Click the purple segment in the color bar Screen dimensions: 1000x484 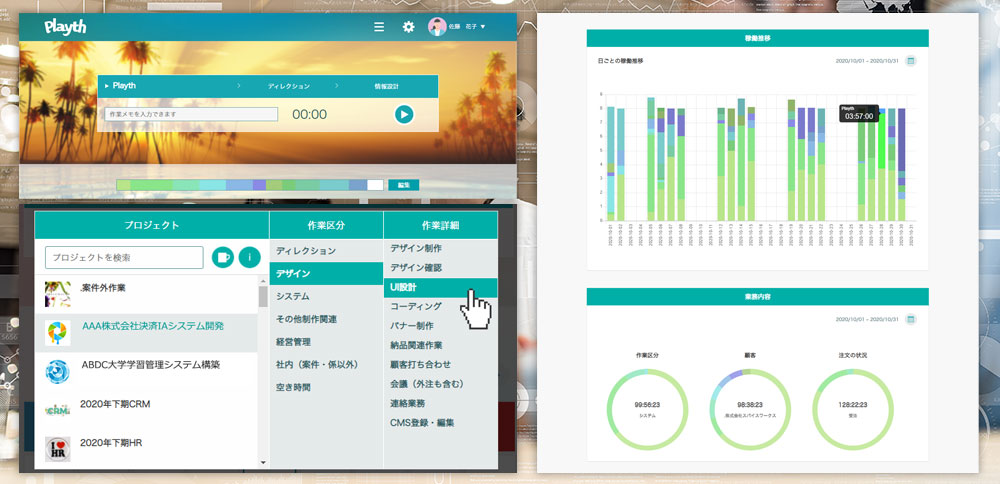click(259, 185)
